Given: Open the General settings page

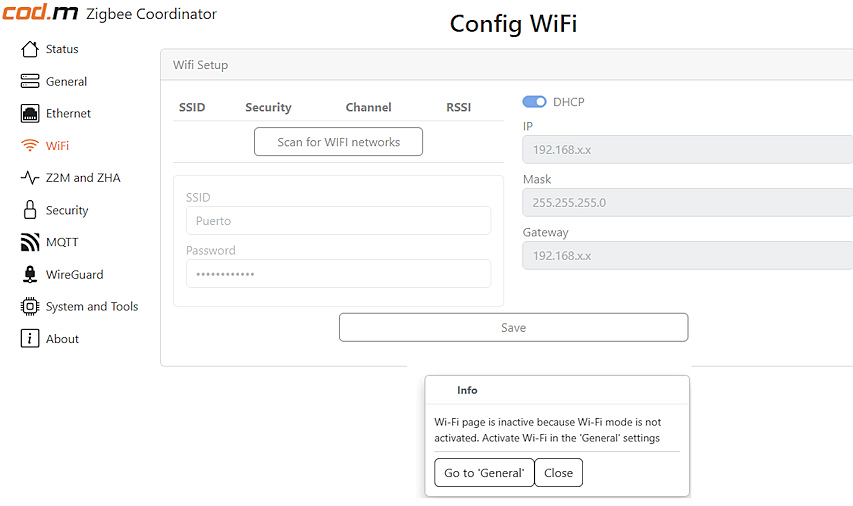Looking at the screenshot, I should pyautogui.click(x=66, y=82).
